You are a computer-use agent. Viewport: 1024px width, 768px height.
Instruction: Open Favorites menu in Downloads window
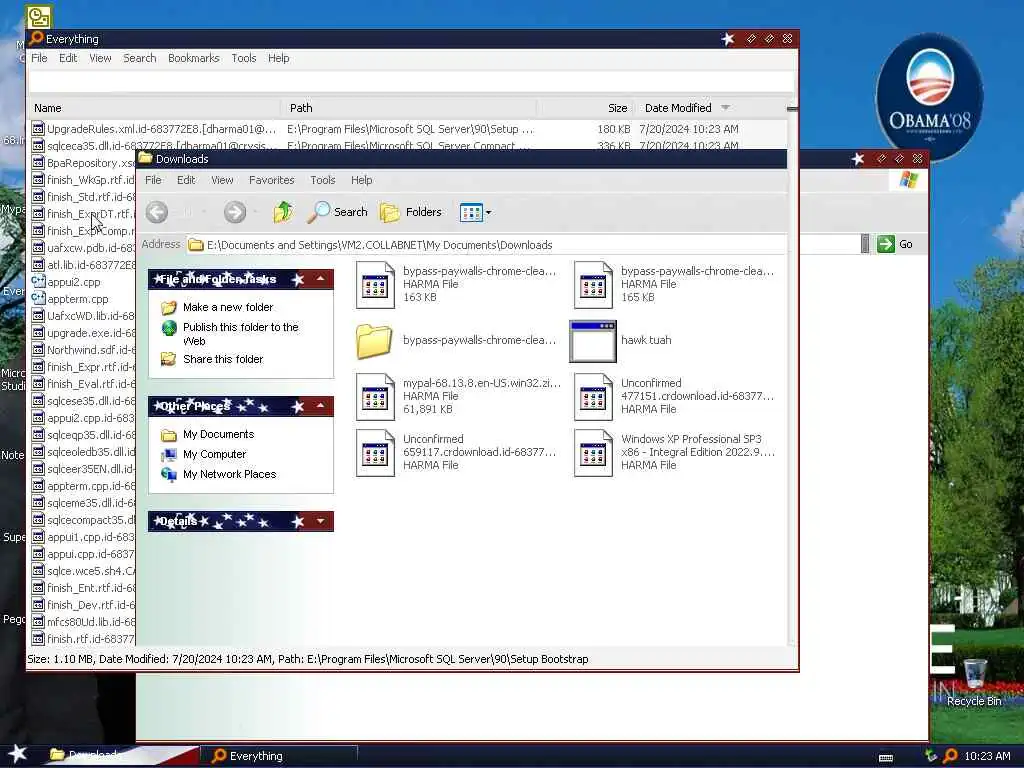point(272,180)
